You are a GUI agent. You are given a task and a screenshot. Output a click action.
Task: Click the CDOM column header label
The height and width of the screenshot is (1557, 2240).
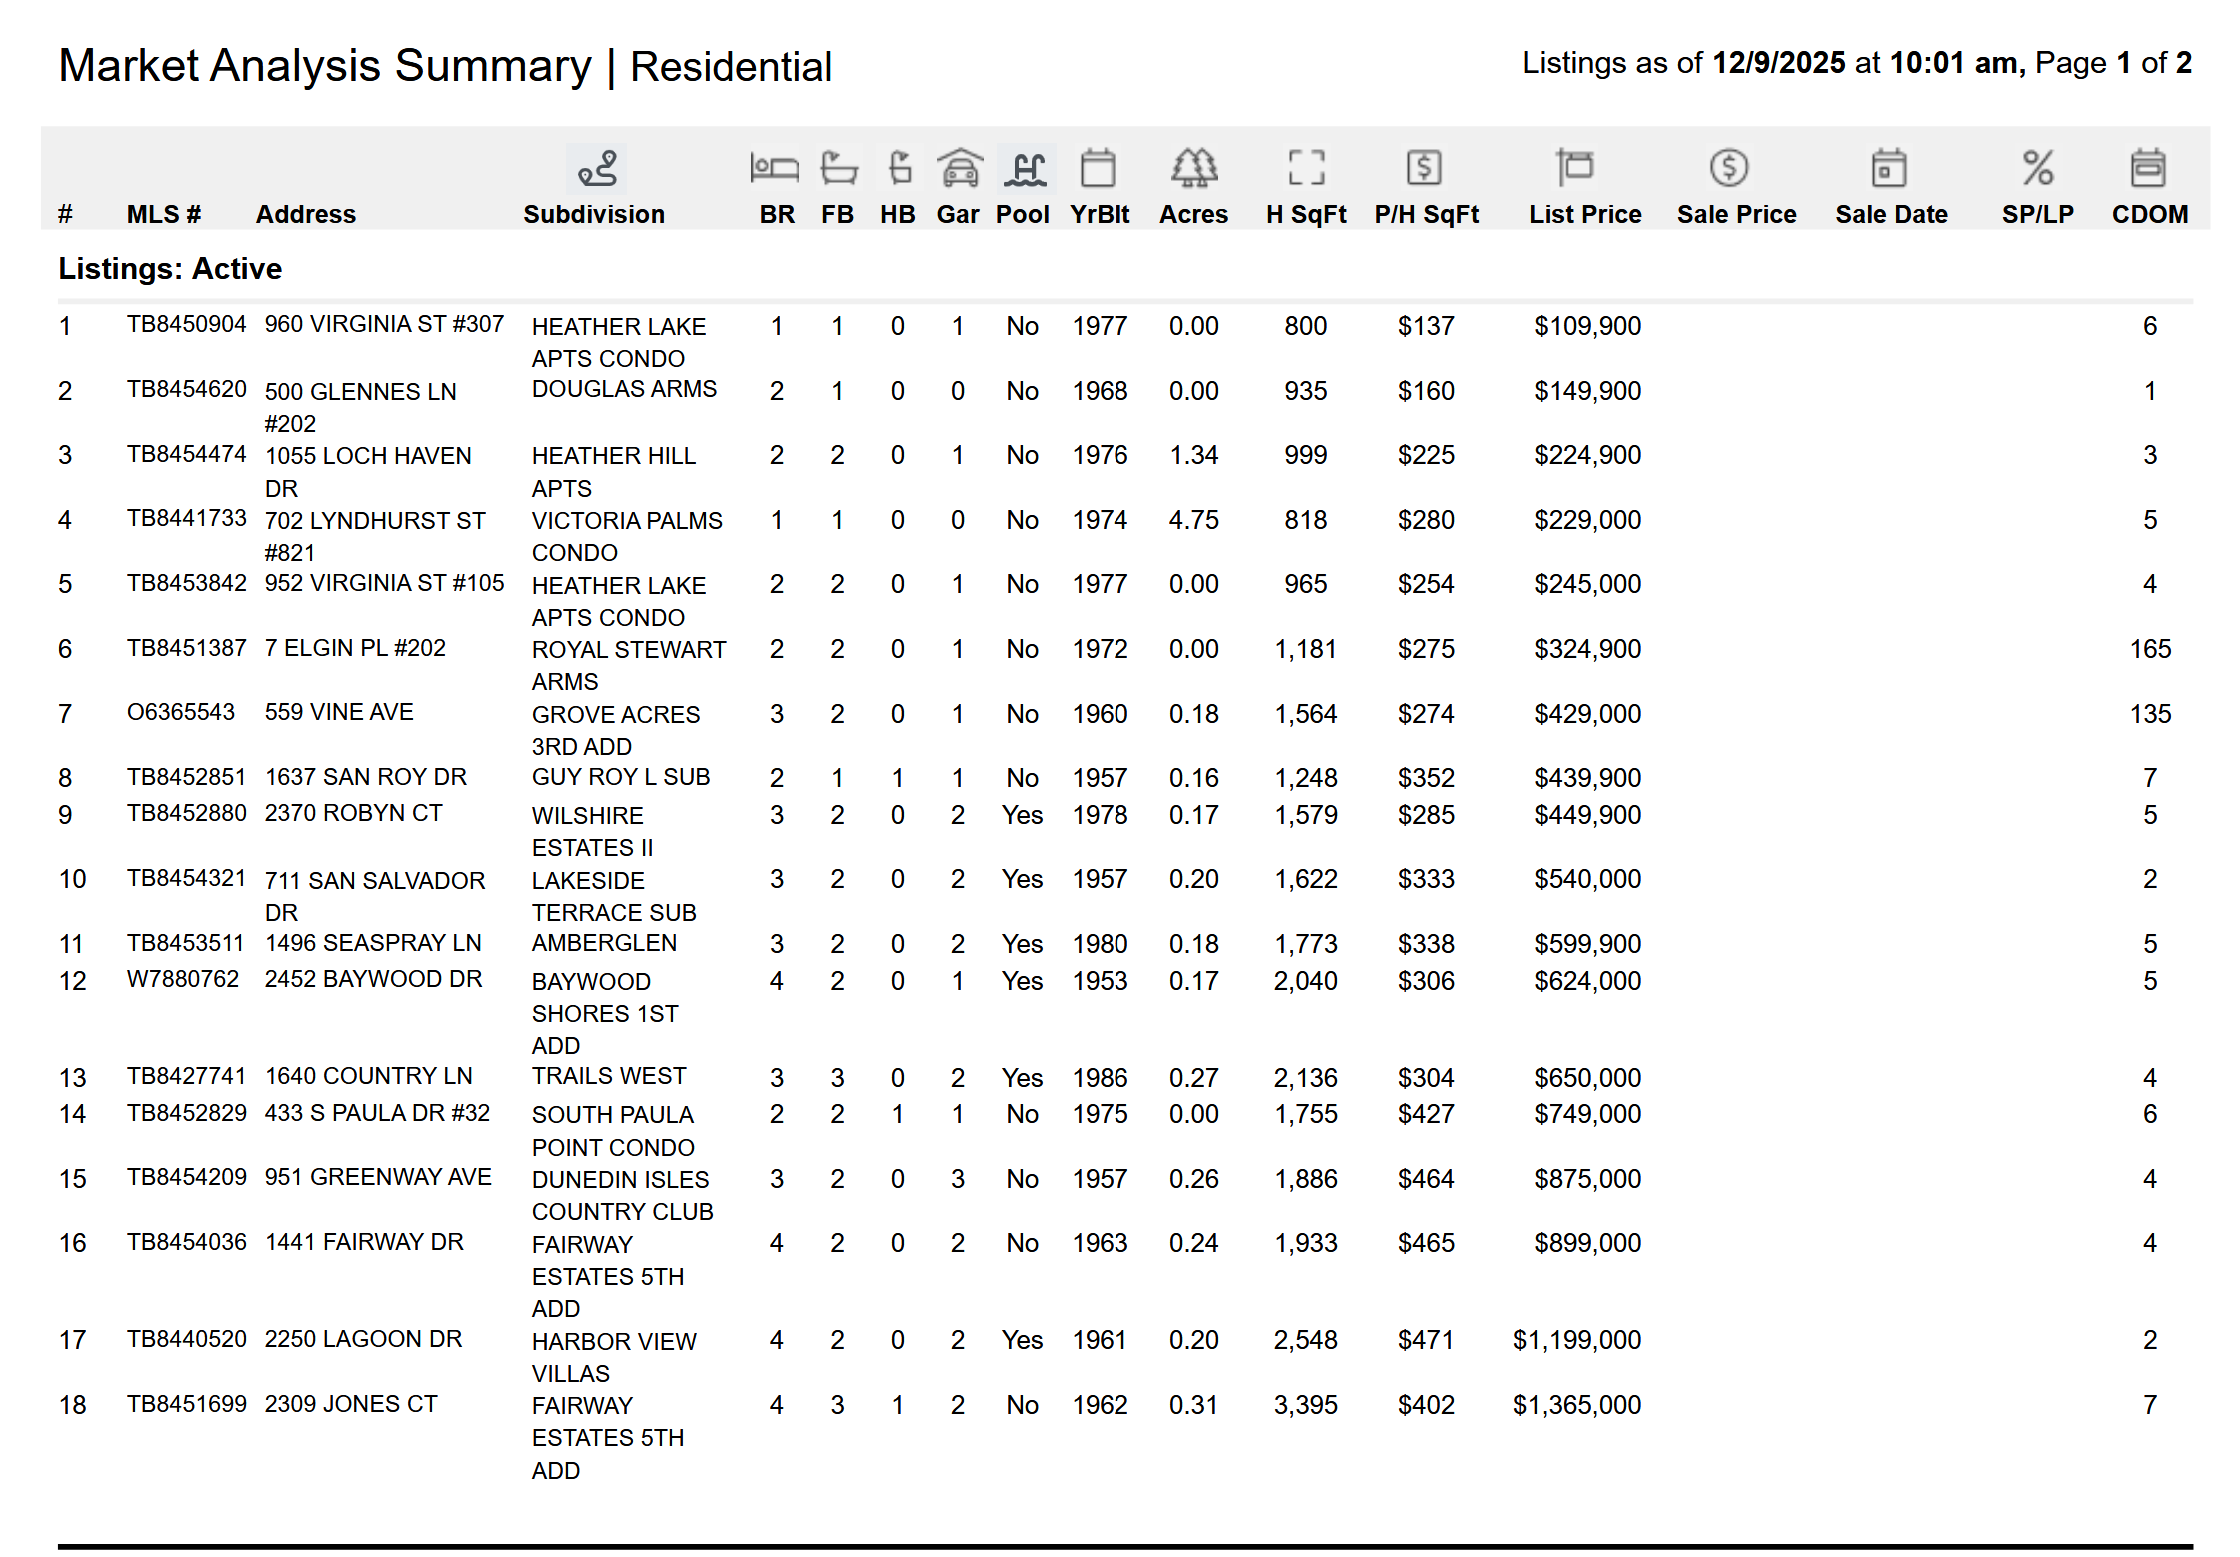(x=2149, y=214)
